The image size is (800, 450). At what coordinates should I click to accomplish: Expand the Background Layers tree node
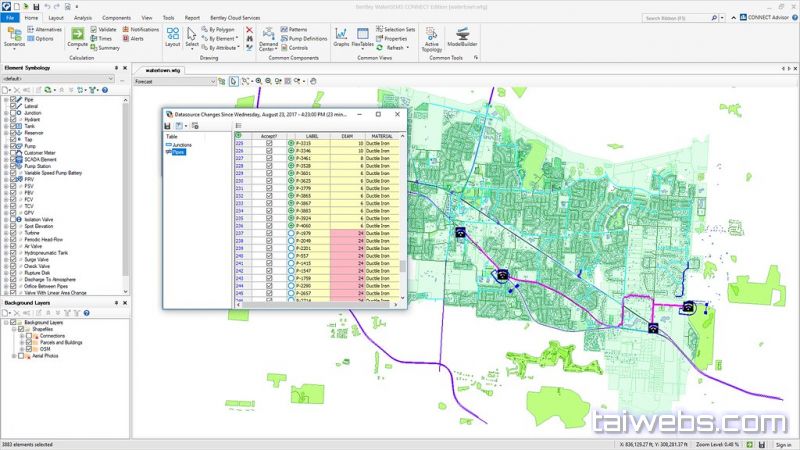tap(6, 323)
